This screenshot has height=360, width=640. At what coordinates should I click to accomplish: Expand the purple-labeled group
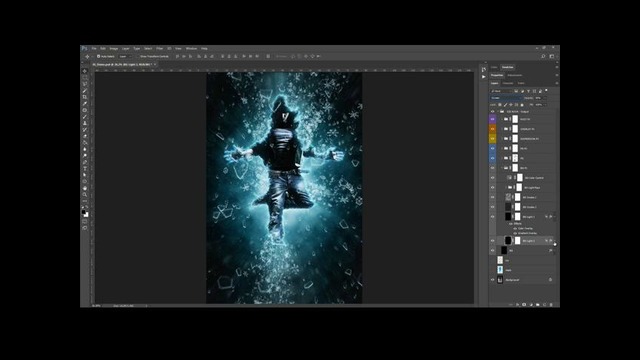click(x=502, y=119)
